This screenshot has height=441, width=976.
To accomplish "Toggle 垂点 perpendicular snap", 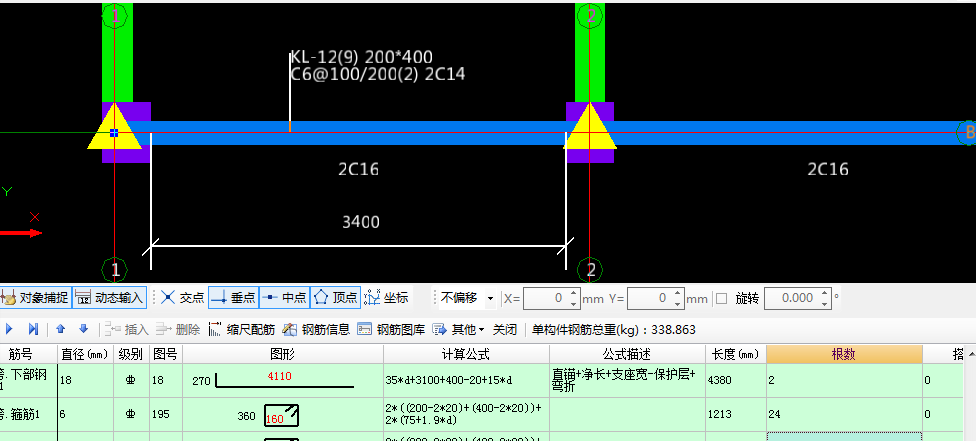I will coord(233,298).
